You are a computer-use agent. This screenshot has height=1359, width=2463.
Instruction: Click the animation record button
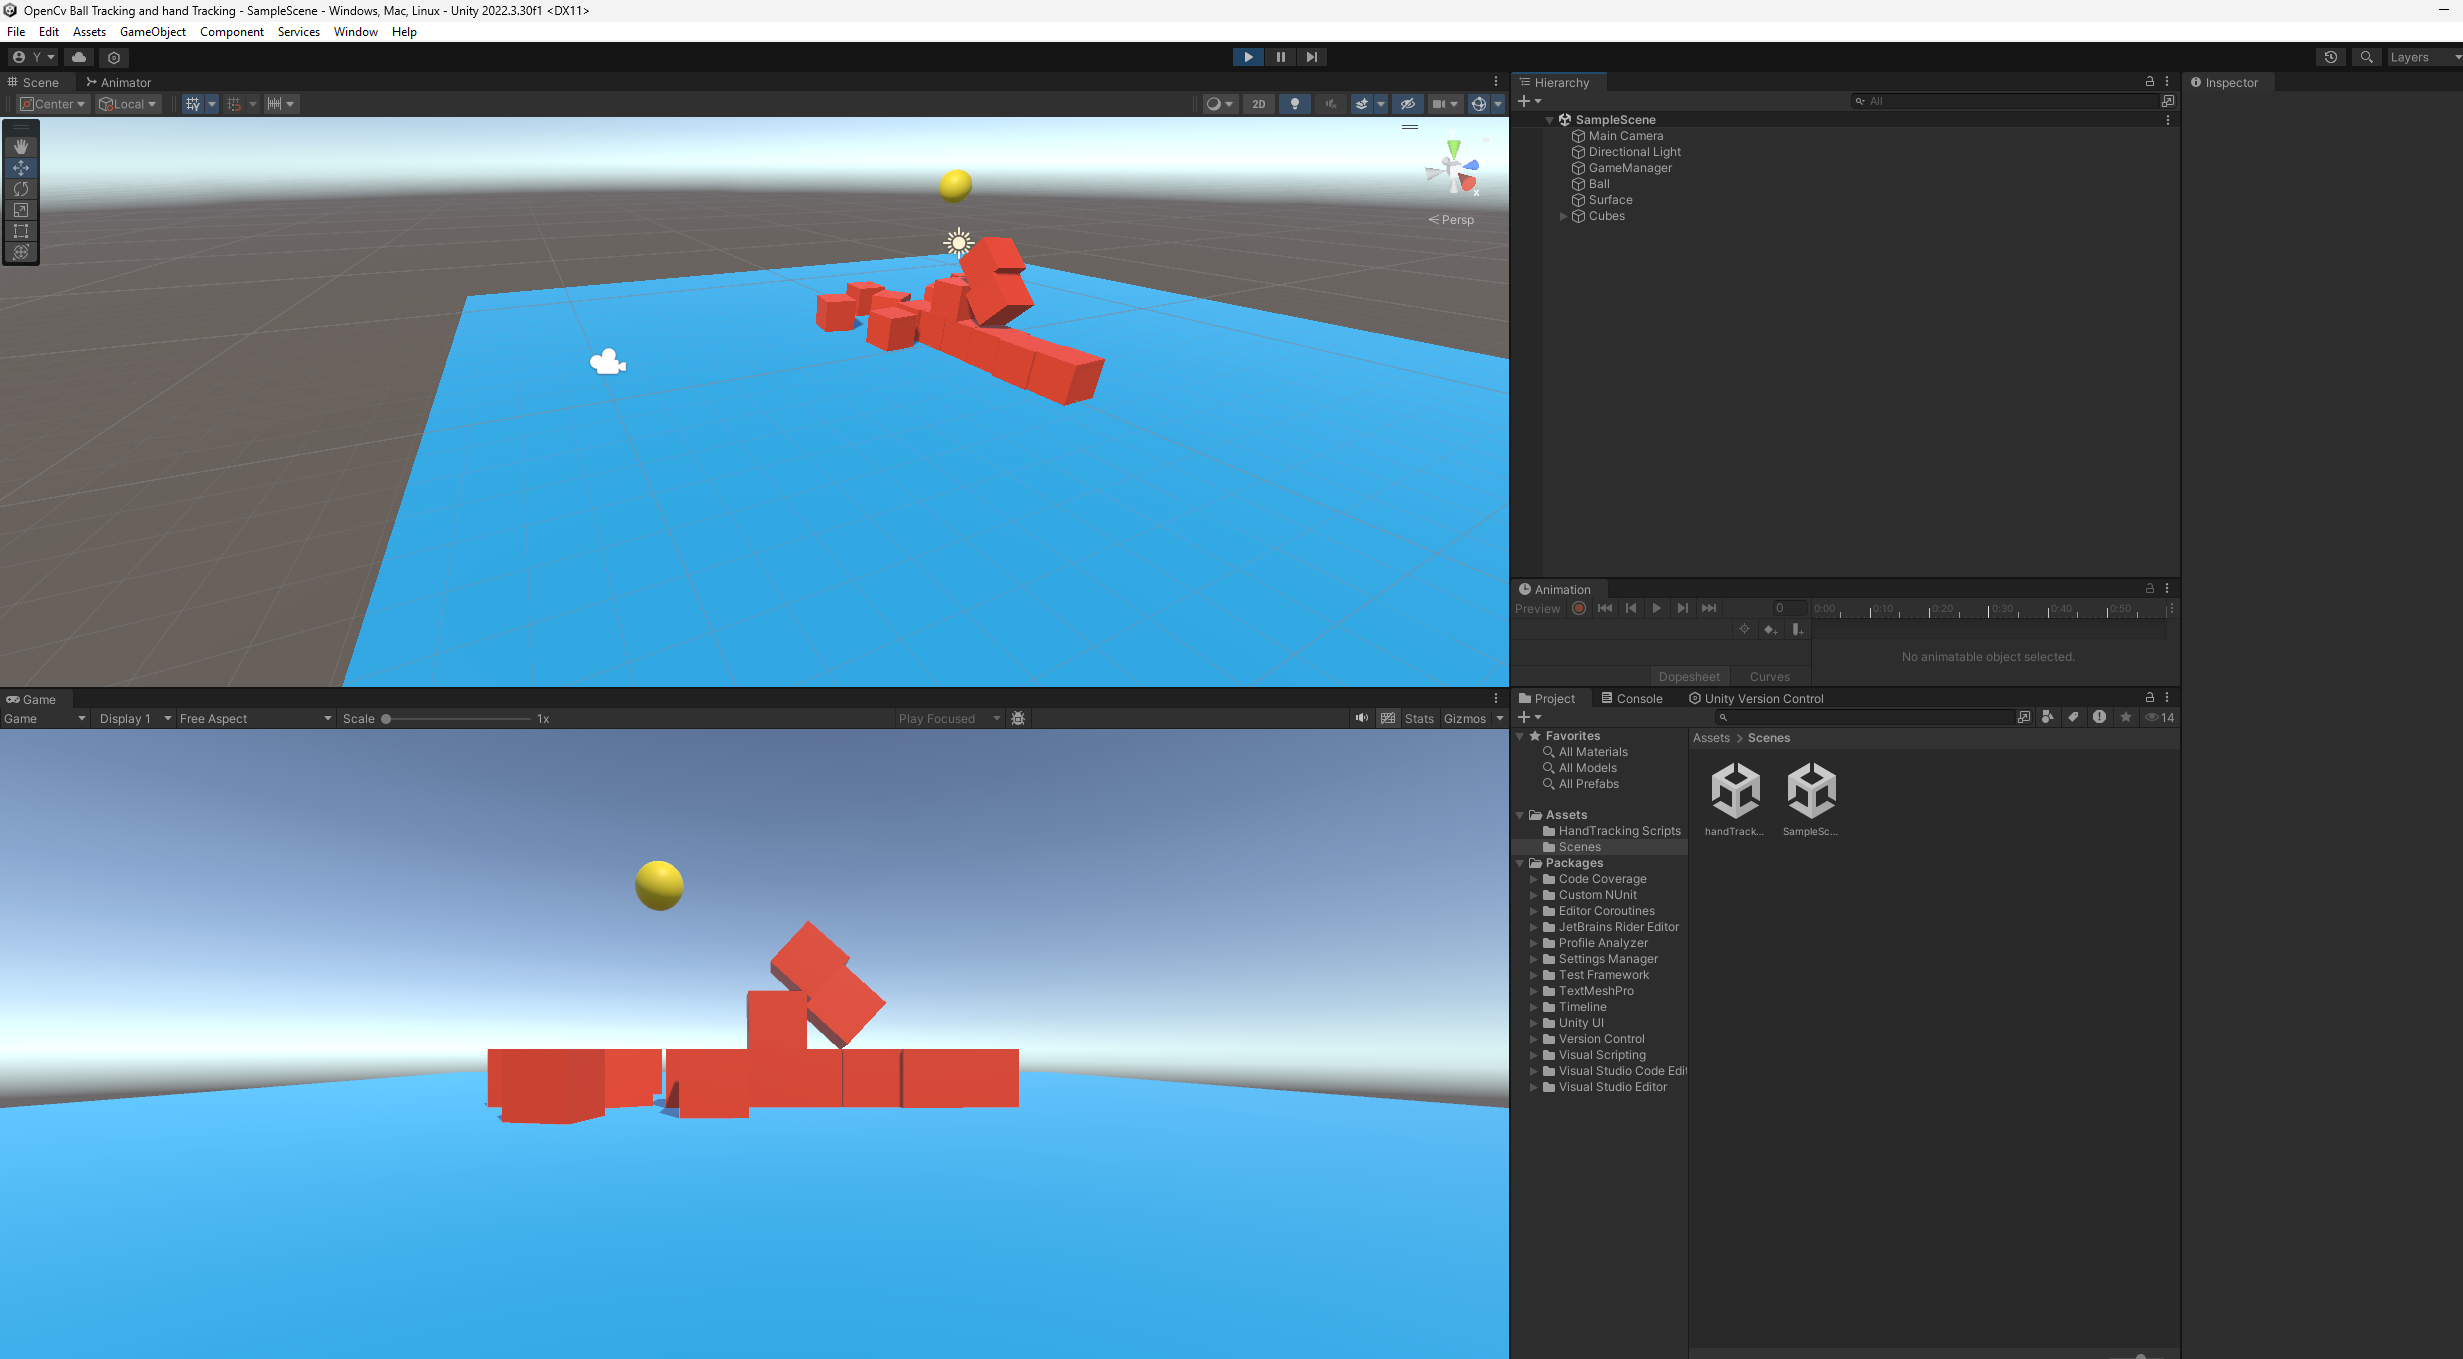(1578, 608)
